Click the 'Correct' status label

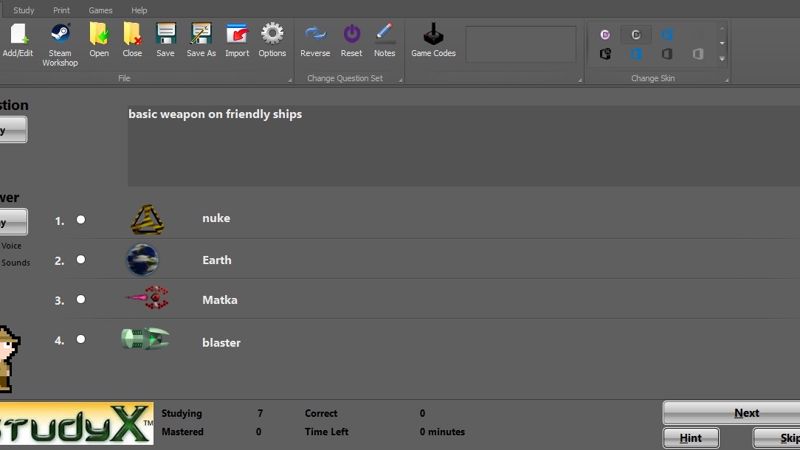click(x=321, y=413)
